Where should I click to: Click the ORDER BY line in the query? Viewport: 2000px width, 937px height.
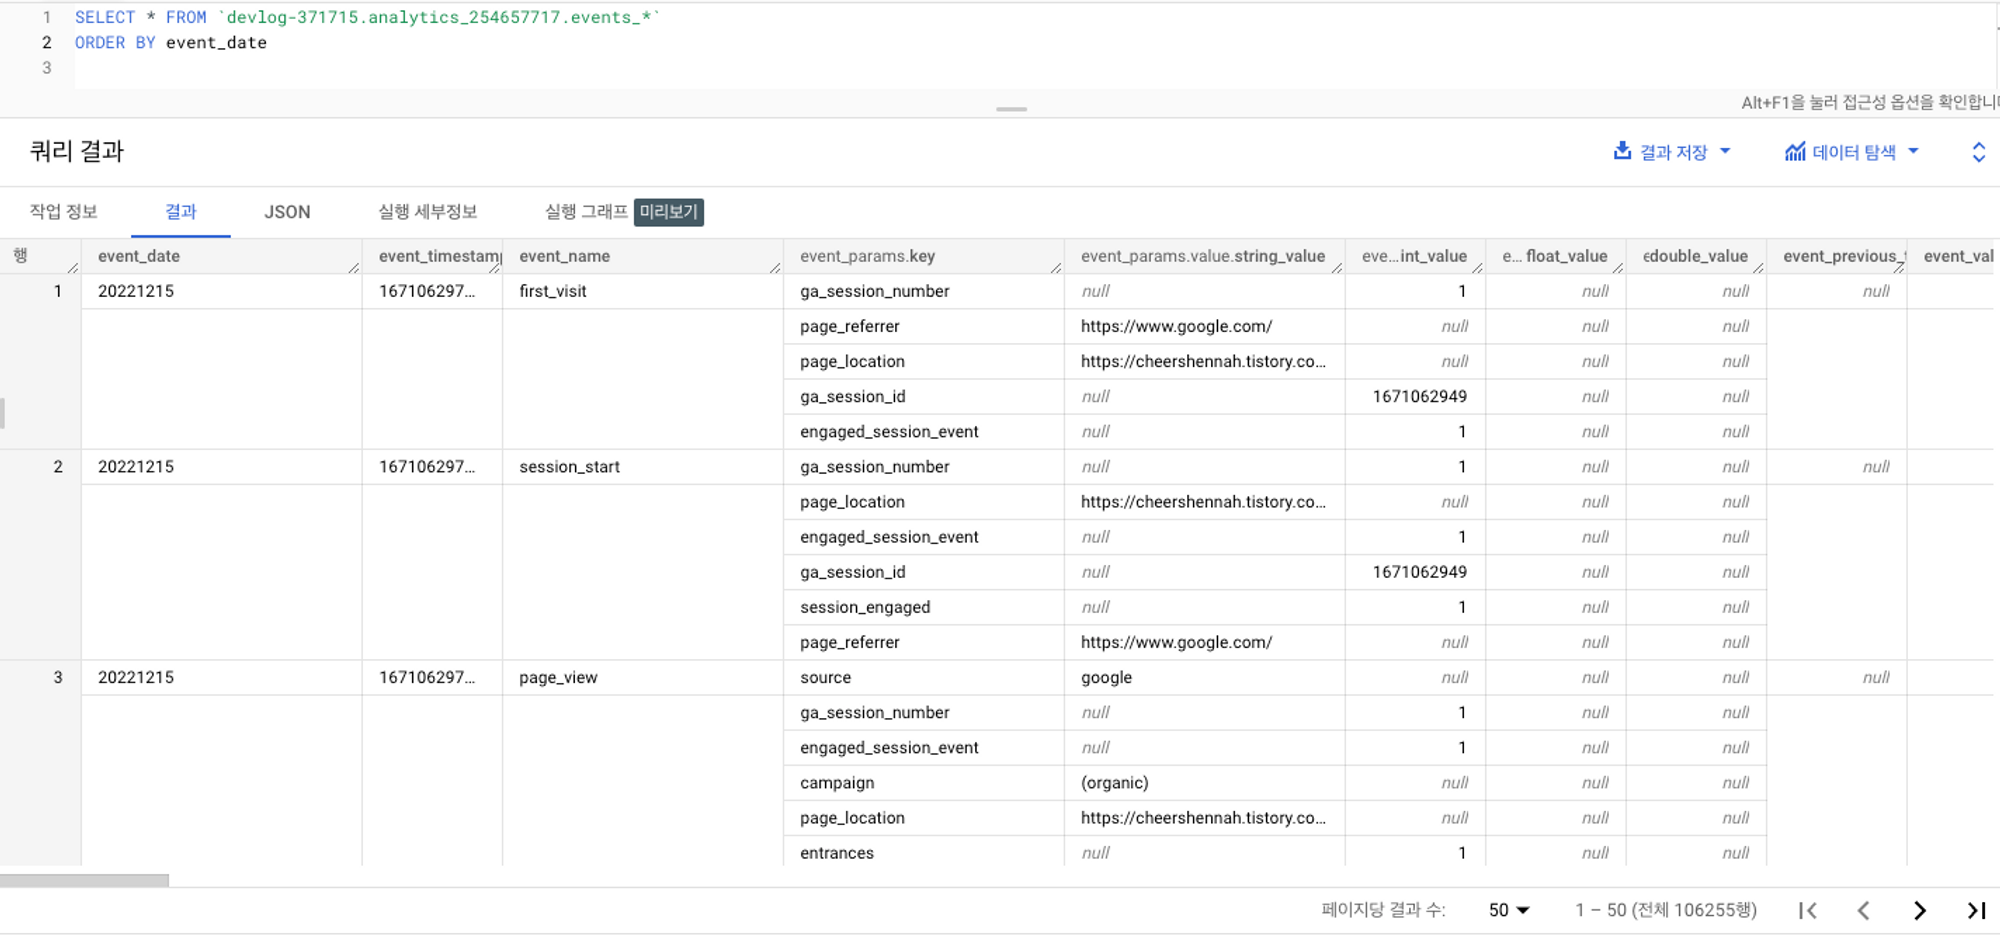pyautogui.click(x=171, y=43)
